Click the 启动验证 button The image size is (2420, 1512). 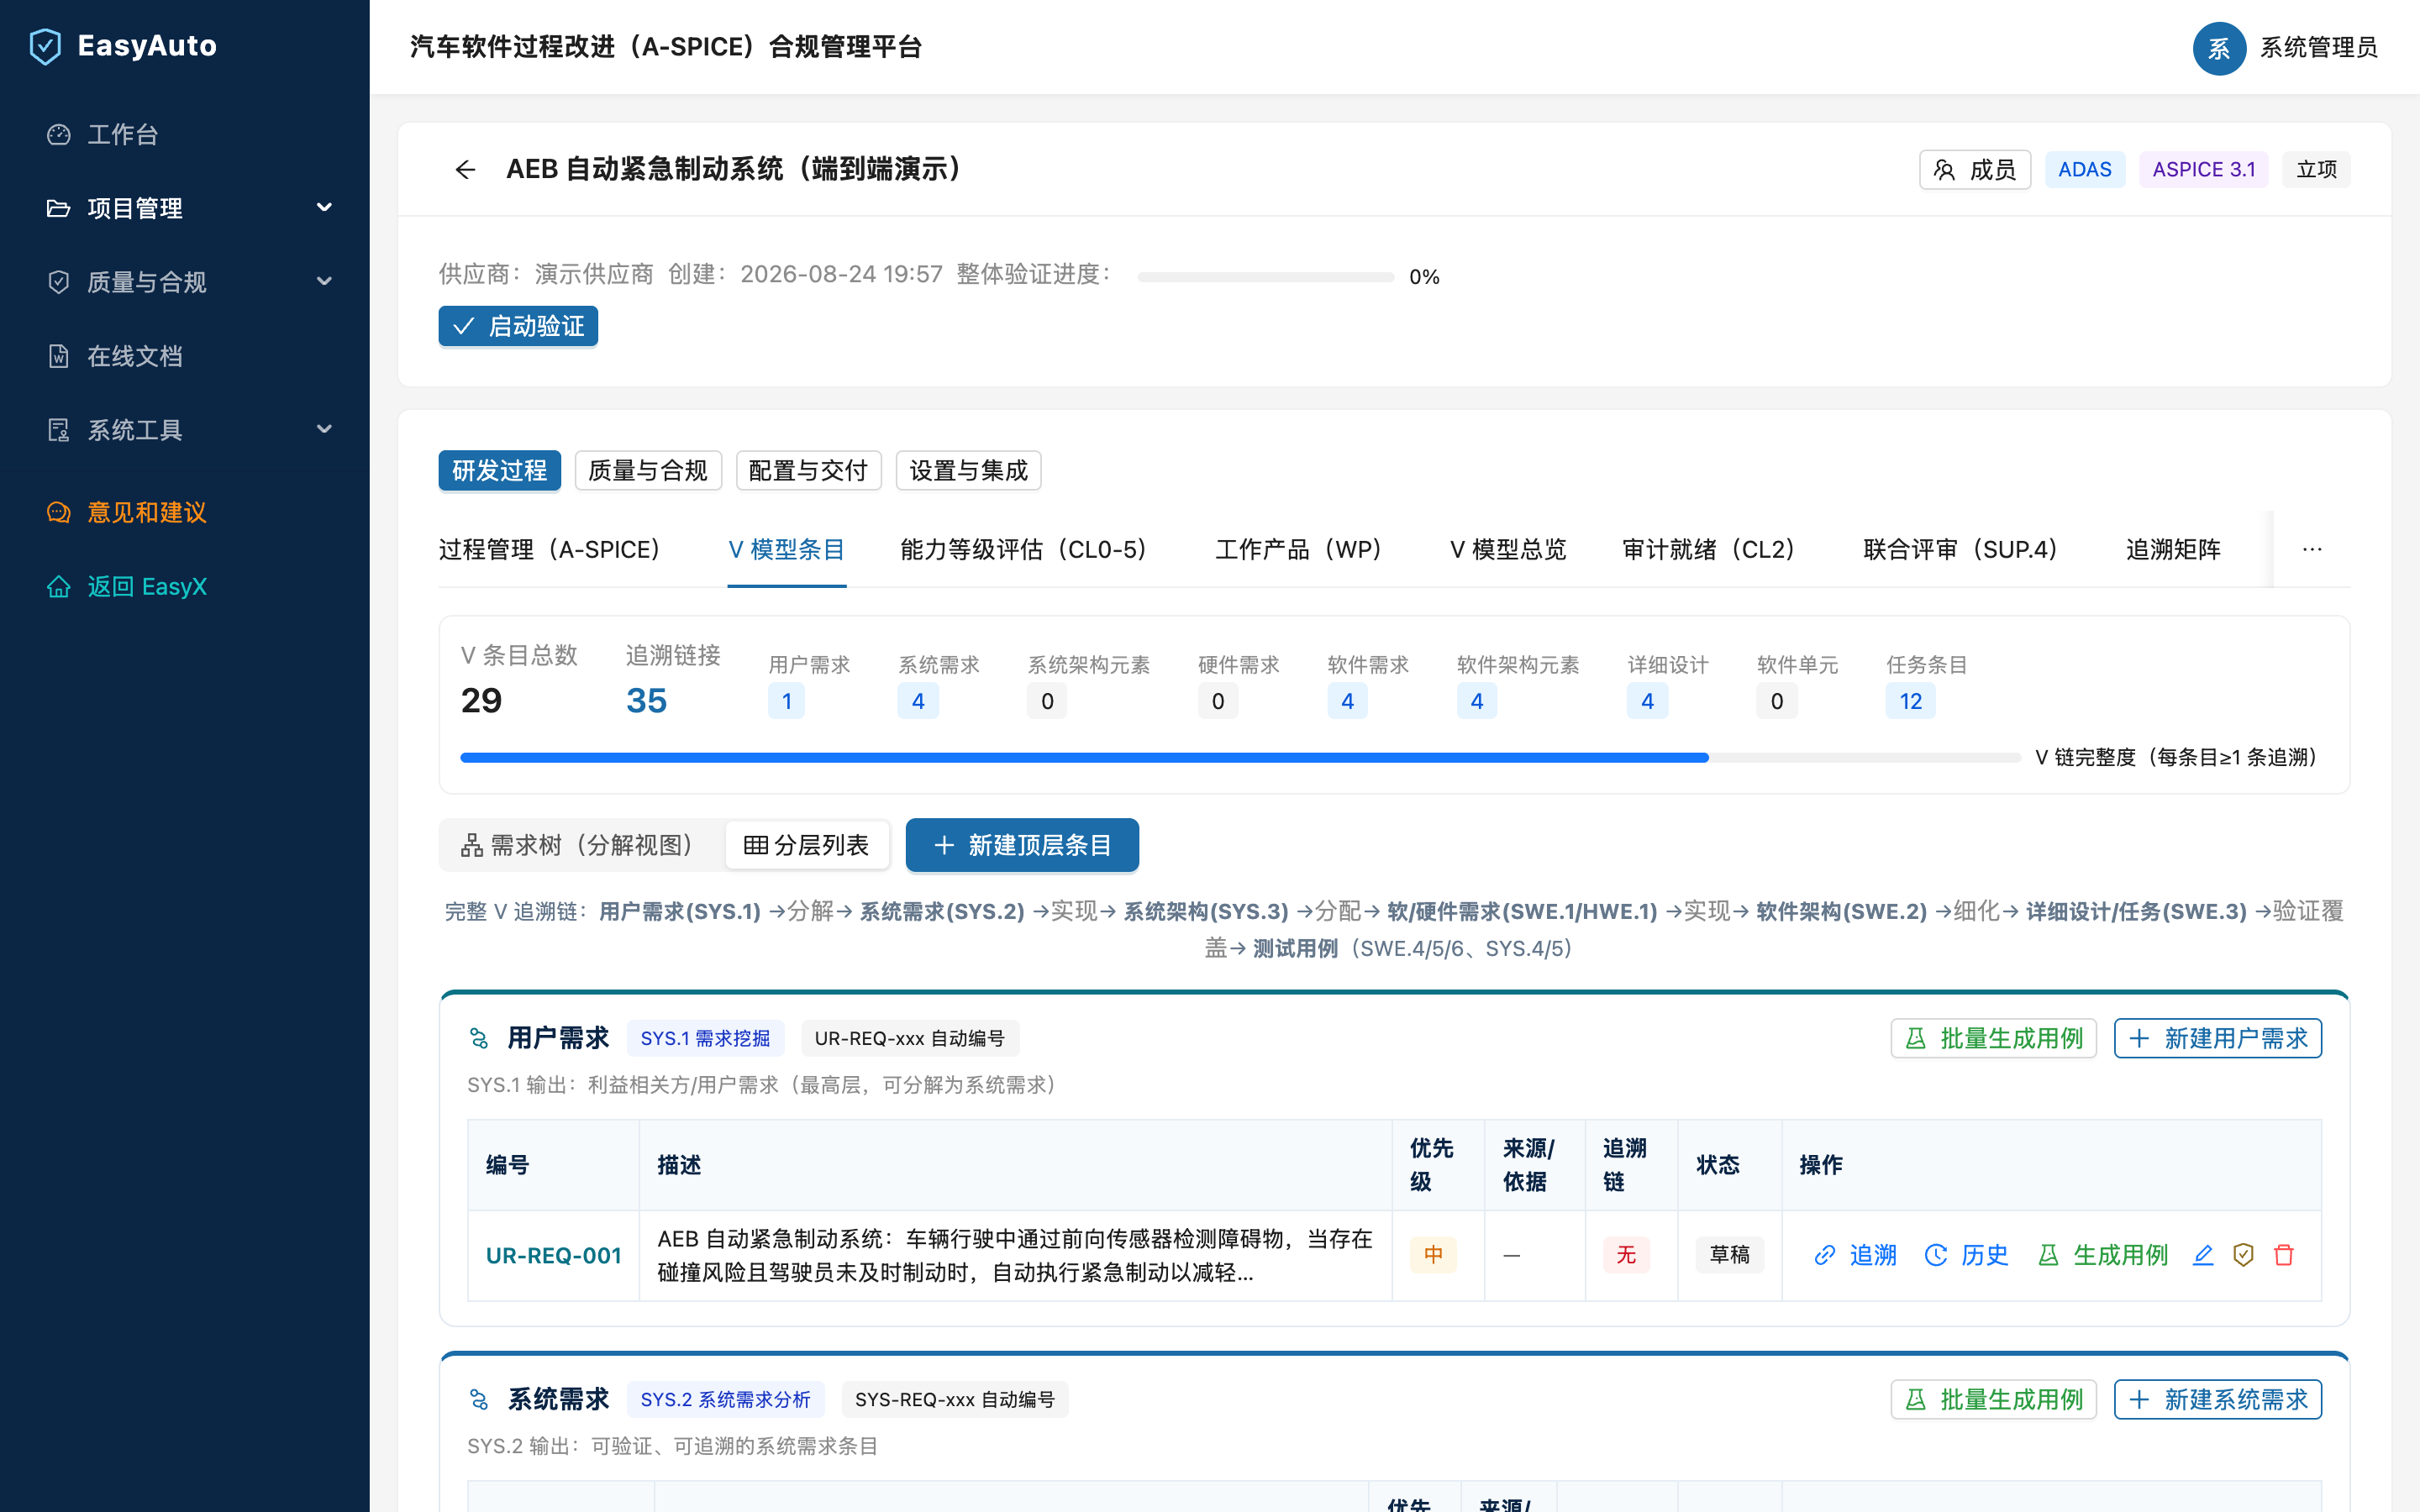tap(518, 326)
